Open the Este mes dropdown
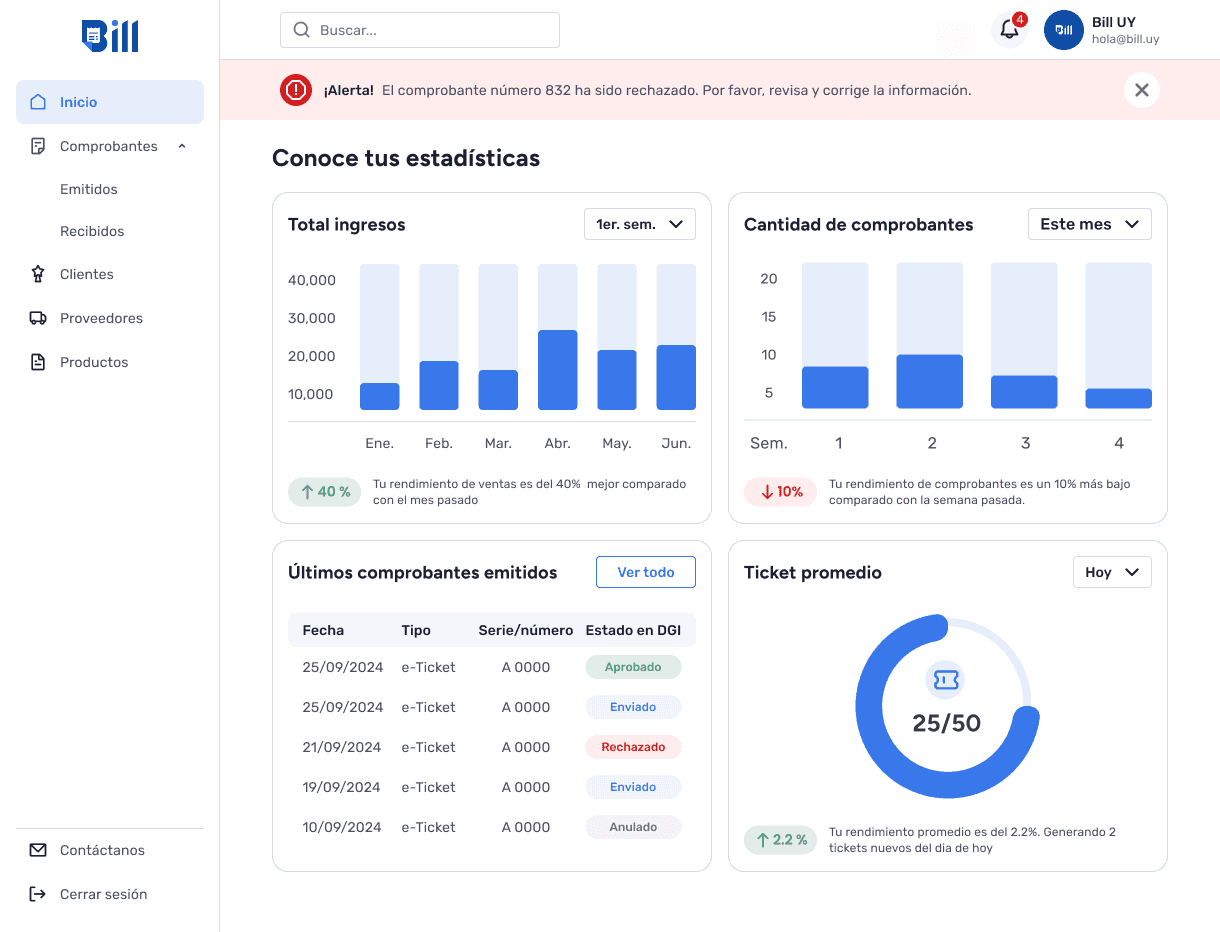1220x932 pixels. tap(1090, 224)
